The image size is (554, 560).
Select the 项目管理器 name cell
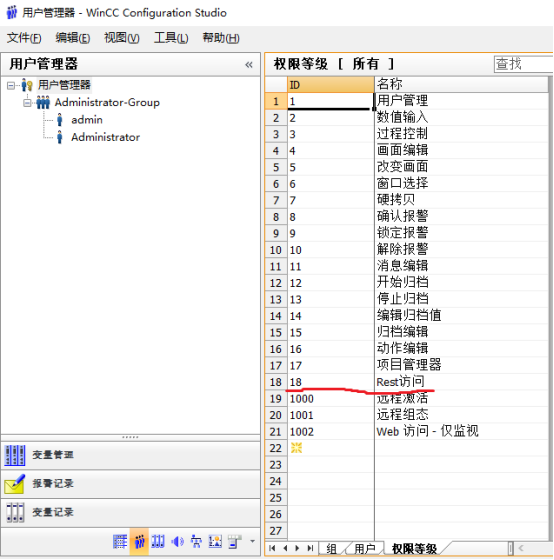461,365
